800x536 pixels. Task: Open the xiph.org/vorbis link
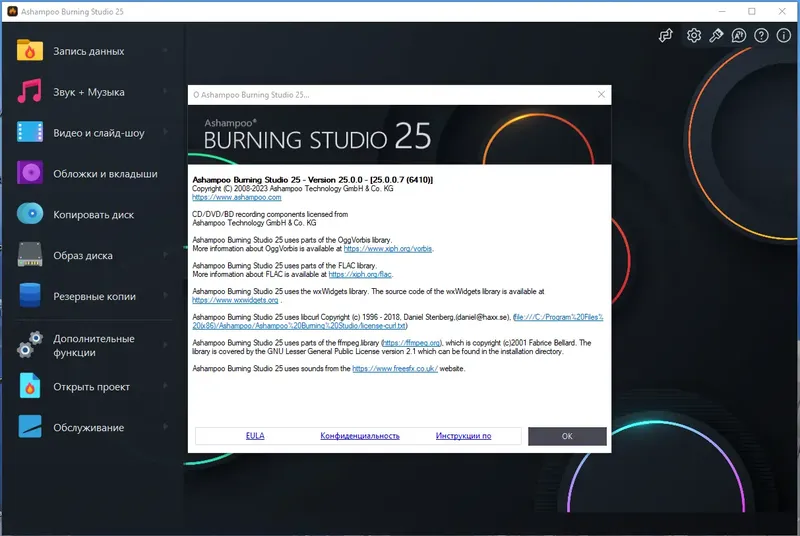[x=388, y=249]
